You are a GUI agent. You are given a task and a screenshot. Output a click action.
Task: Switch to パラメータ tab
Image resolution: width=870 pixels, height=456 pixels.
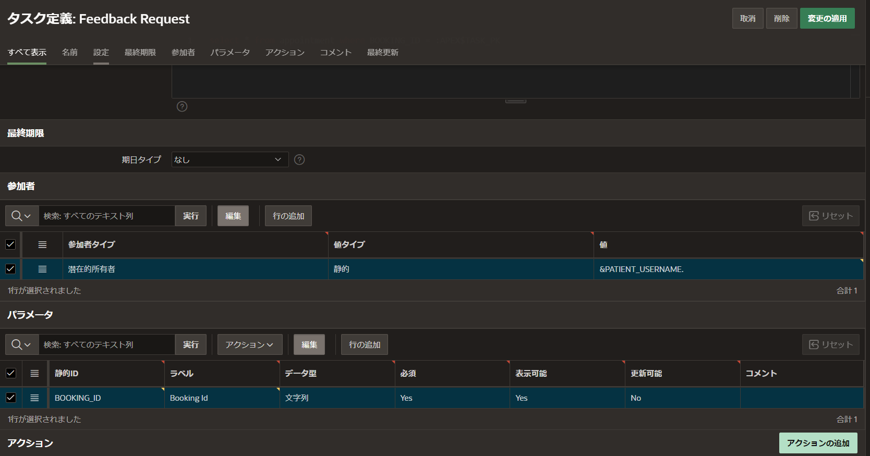230,52
